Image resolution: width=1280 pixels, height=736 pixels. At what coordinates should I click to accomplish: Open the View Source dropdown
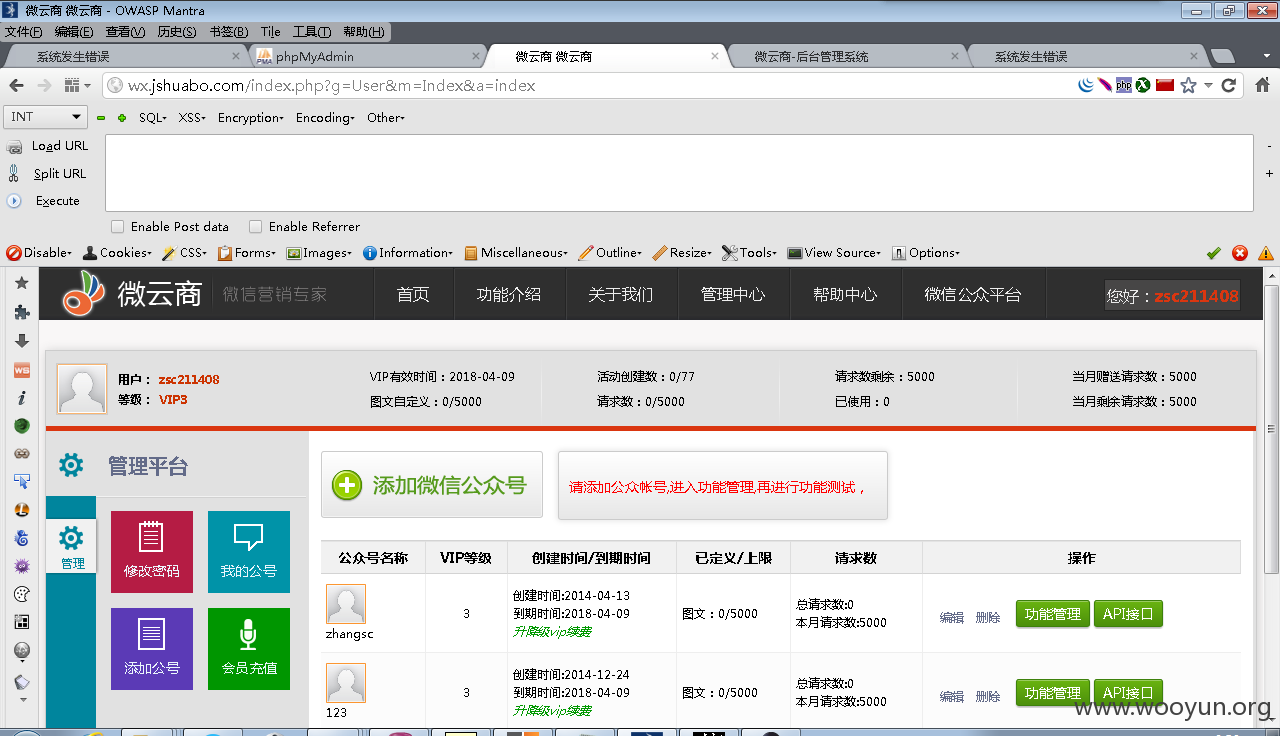[x=835, y=253]
